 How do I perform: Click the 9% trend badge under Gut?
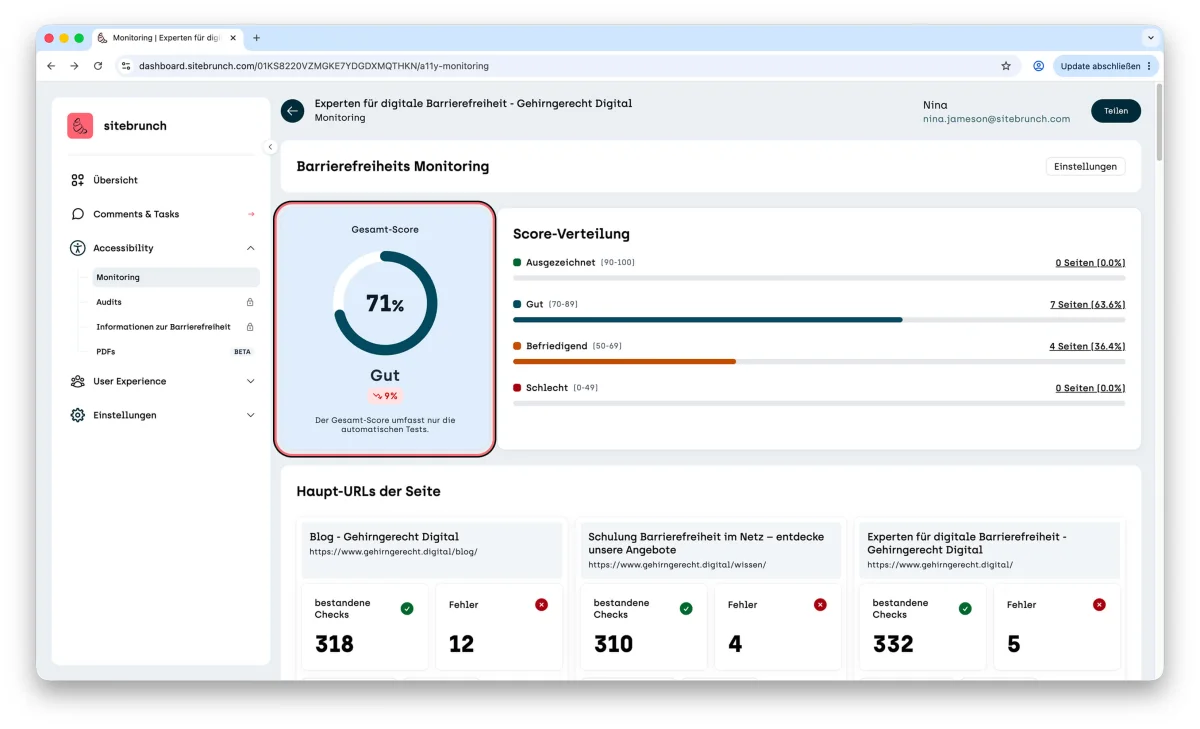click(385, 396)
